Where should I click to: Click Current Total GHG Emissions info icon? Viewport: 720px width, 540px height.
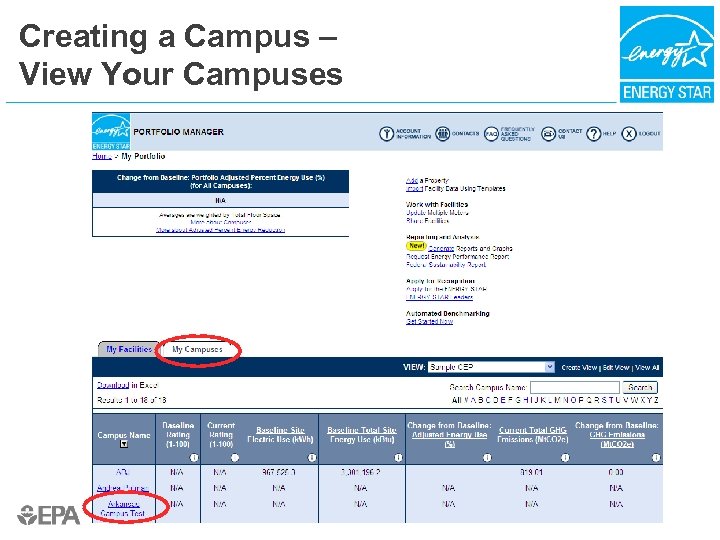tap(565, 457)
